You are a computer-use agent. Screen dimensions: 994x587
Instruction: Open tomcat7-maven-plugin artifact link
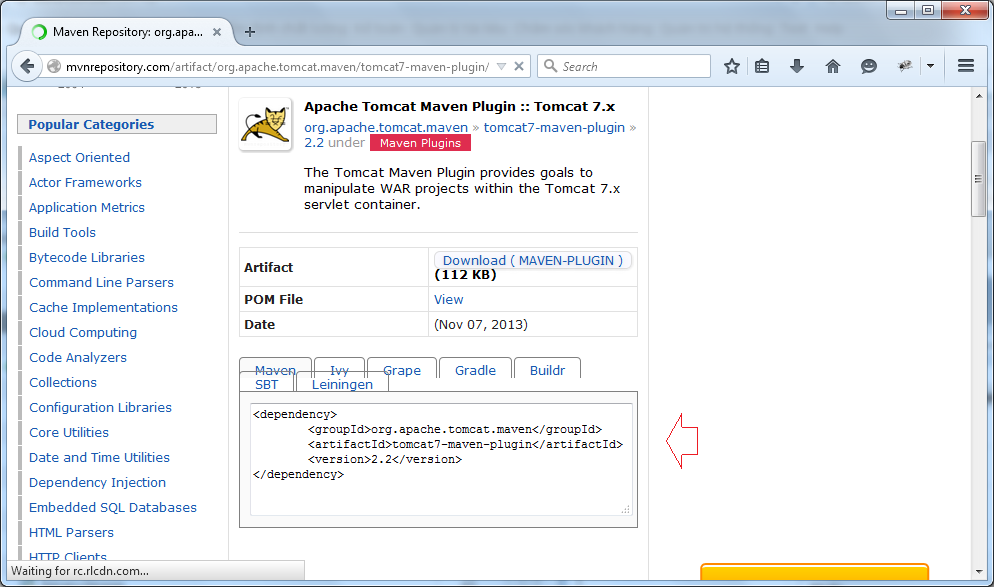point(554,127)
